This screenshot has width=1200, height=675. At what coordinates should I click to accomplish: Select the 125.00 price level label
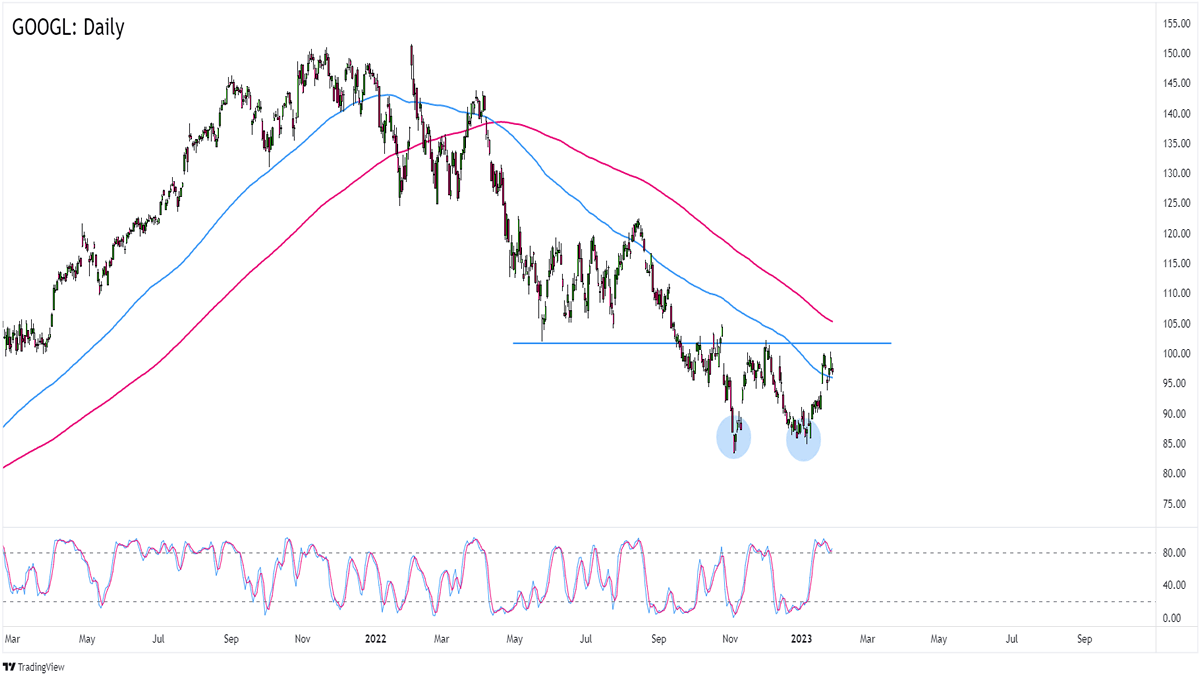click(1175, 203)
